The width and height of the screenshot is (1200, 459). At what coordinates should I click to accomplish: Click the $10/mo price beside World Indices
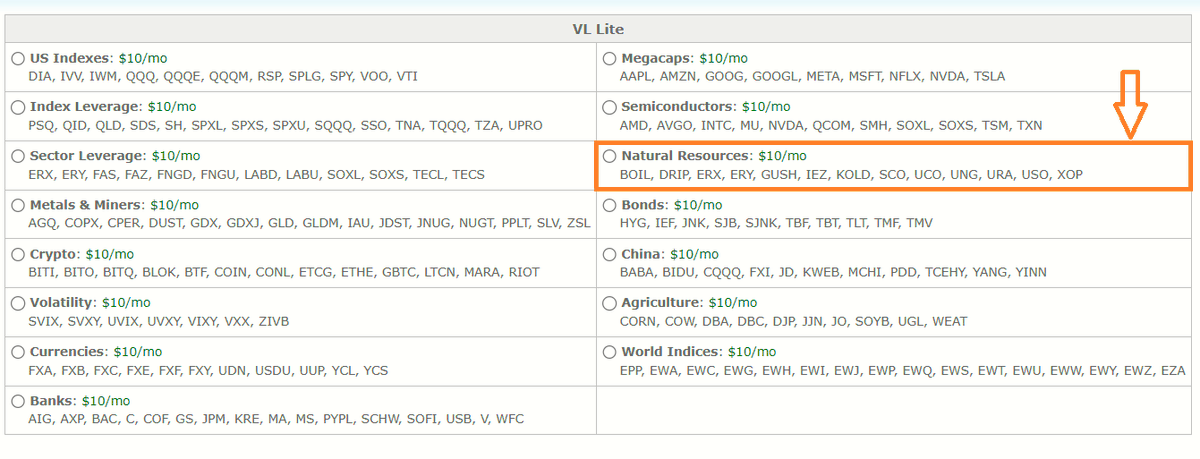tap(752, 351)
